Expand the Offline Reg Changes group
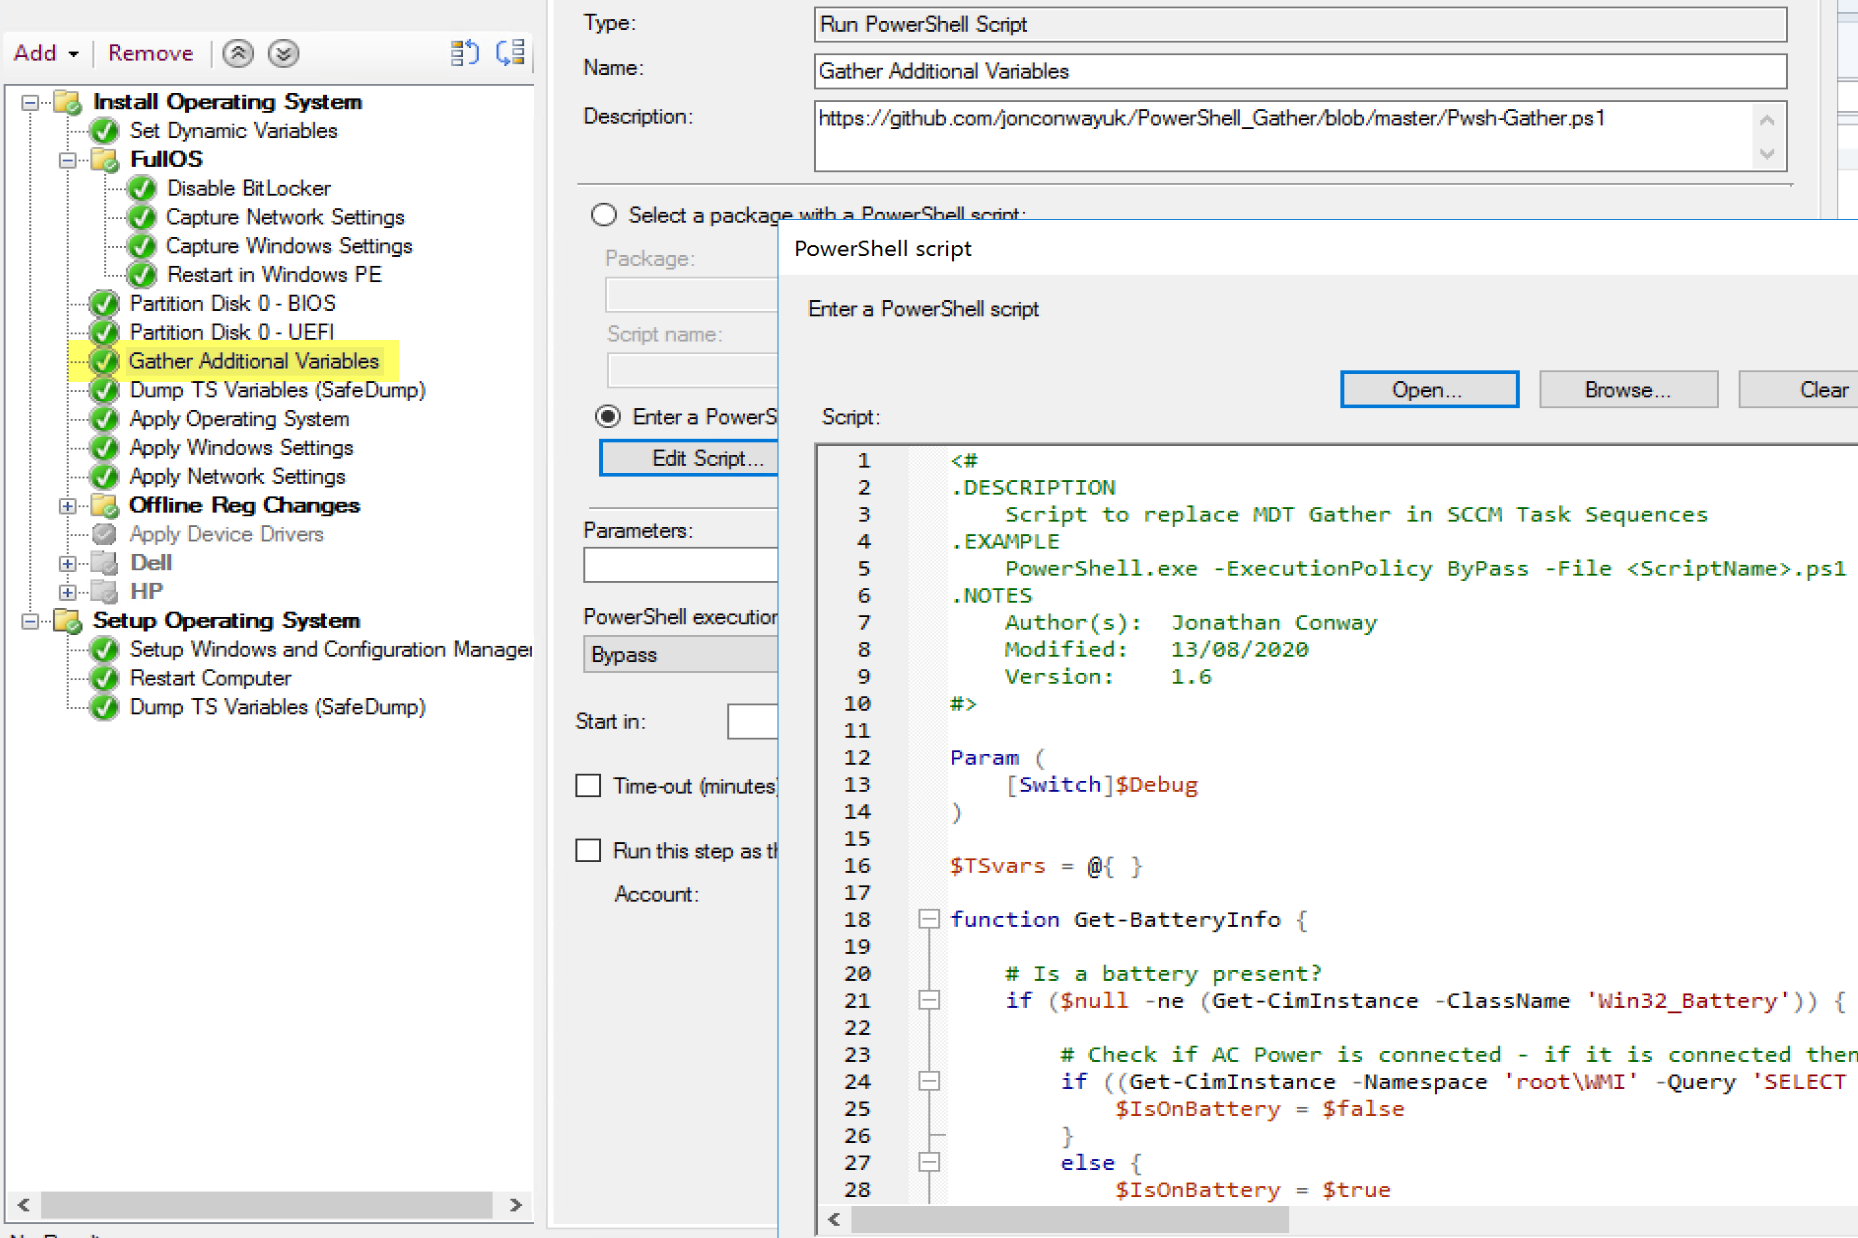Screen dimensions: 1858x1238 coord(68,506)
